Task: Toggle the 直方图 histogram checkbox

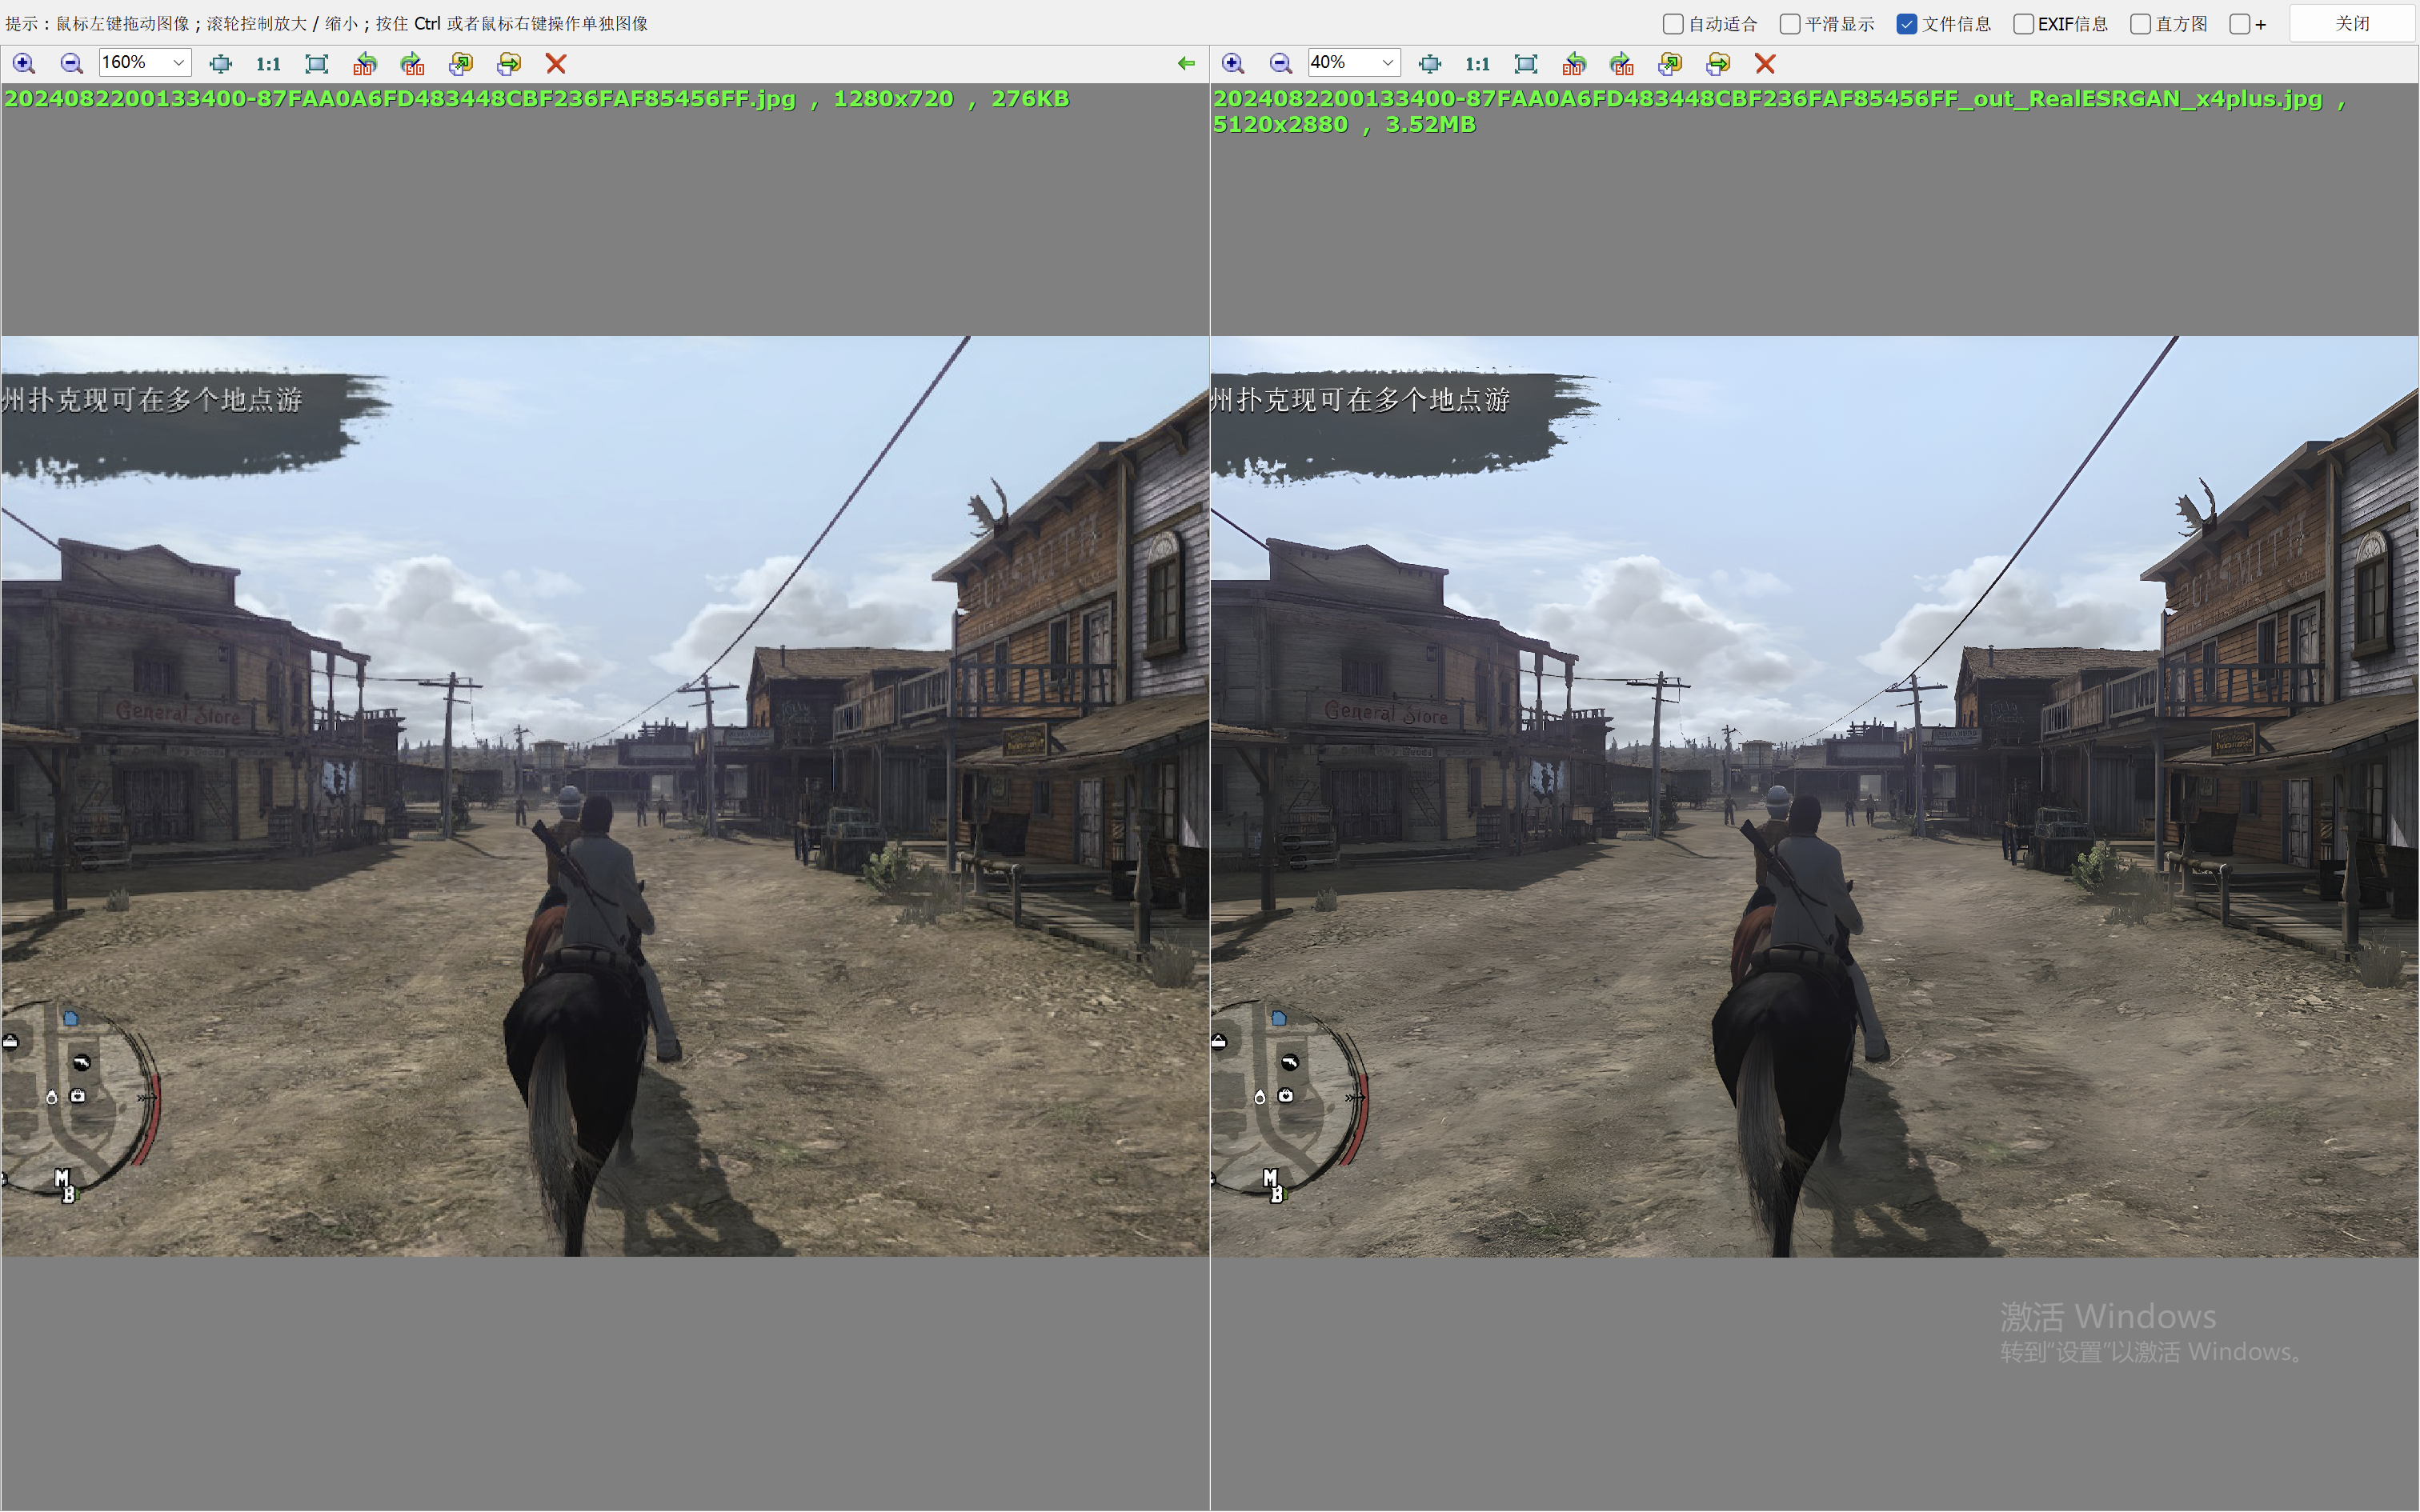Action: 2140,24
